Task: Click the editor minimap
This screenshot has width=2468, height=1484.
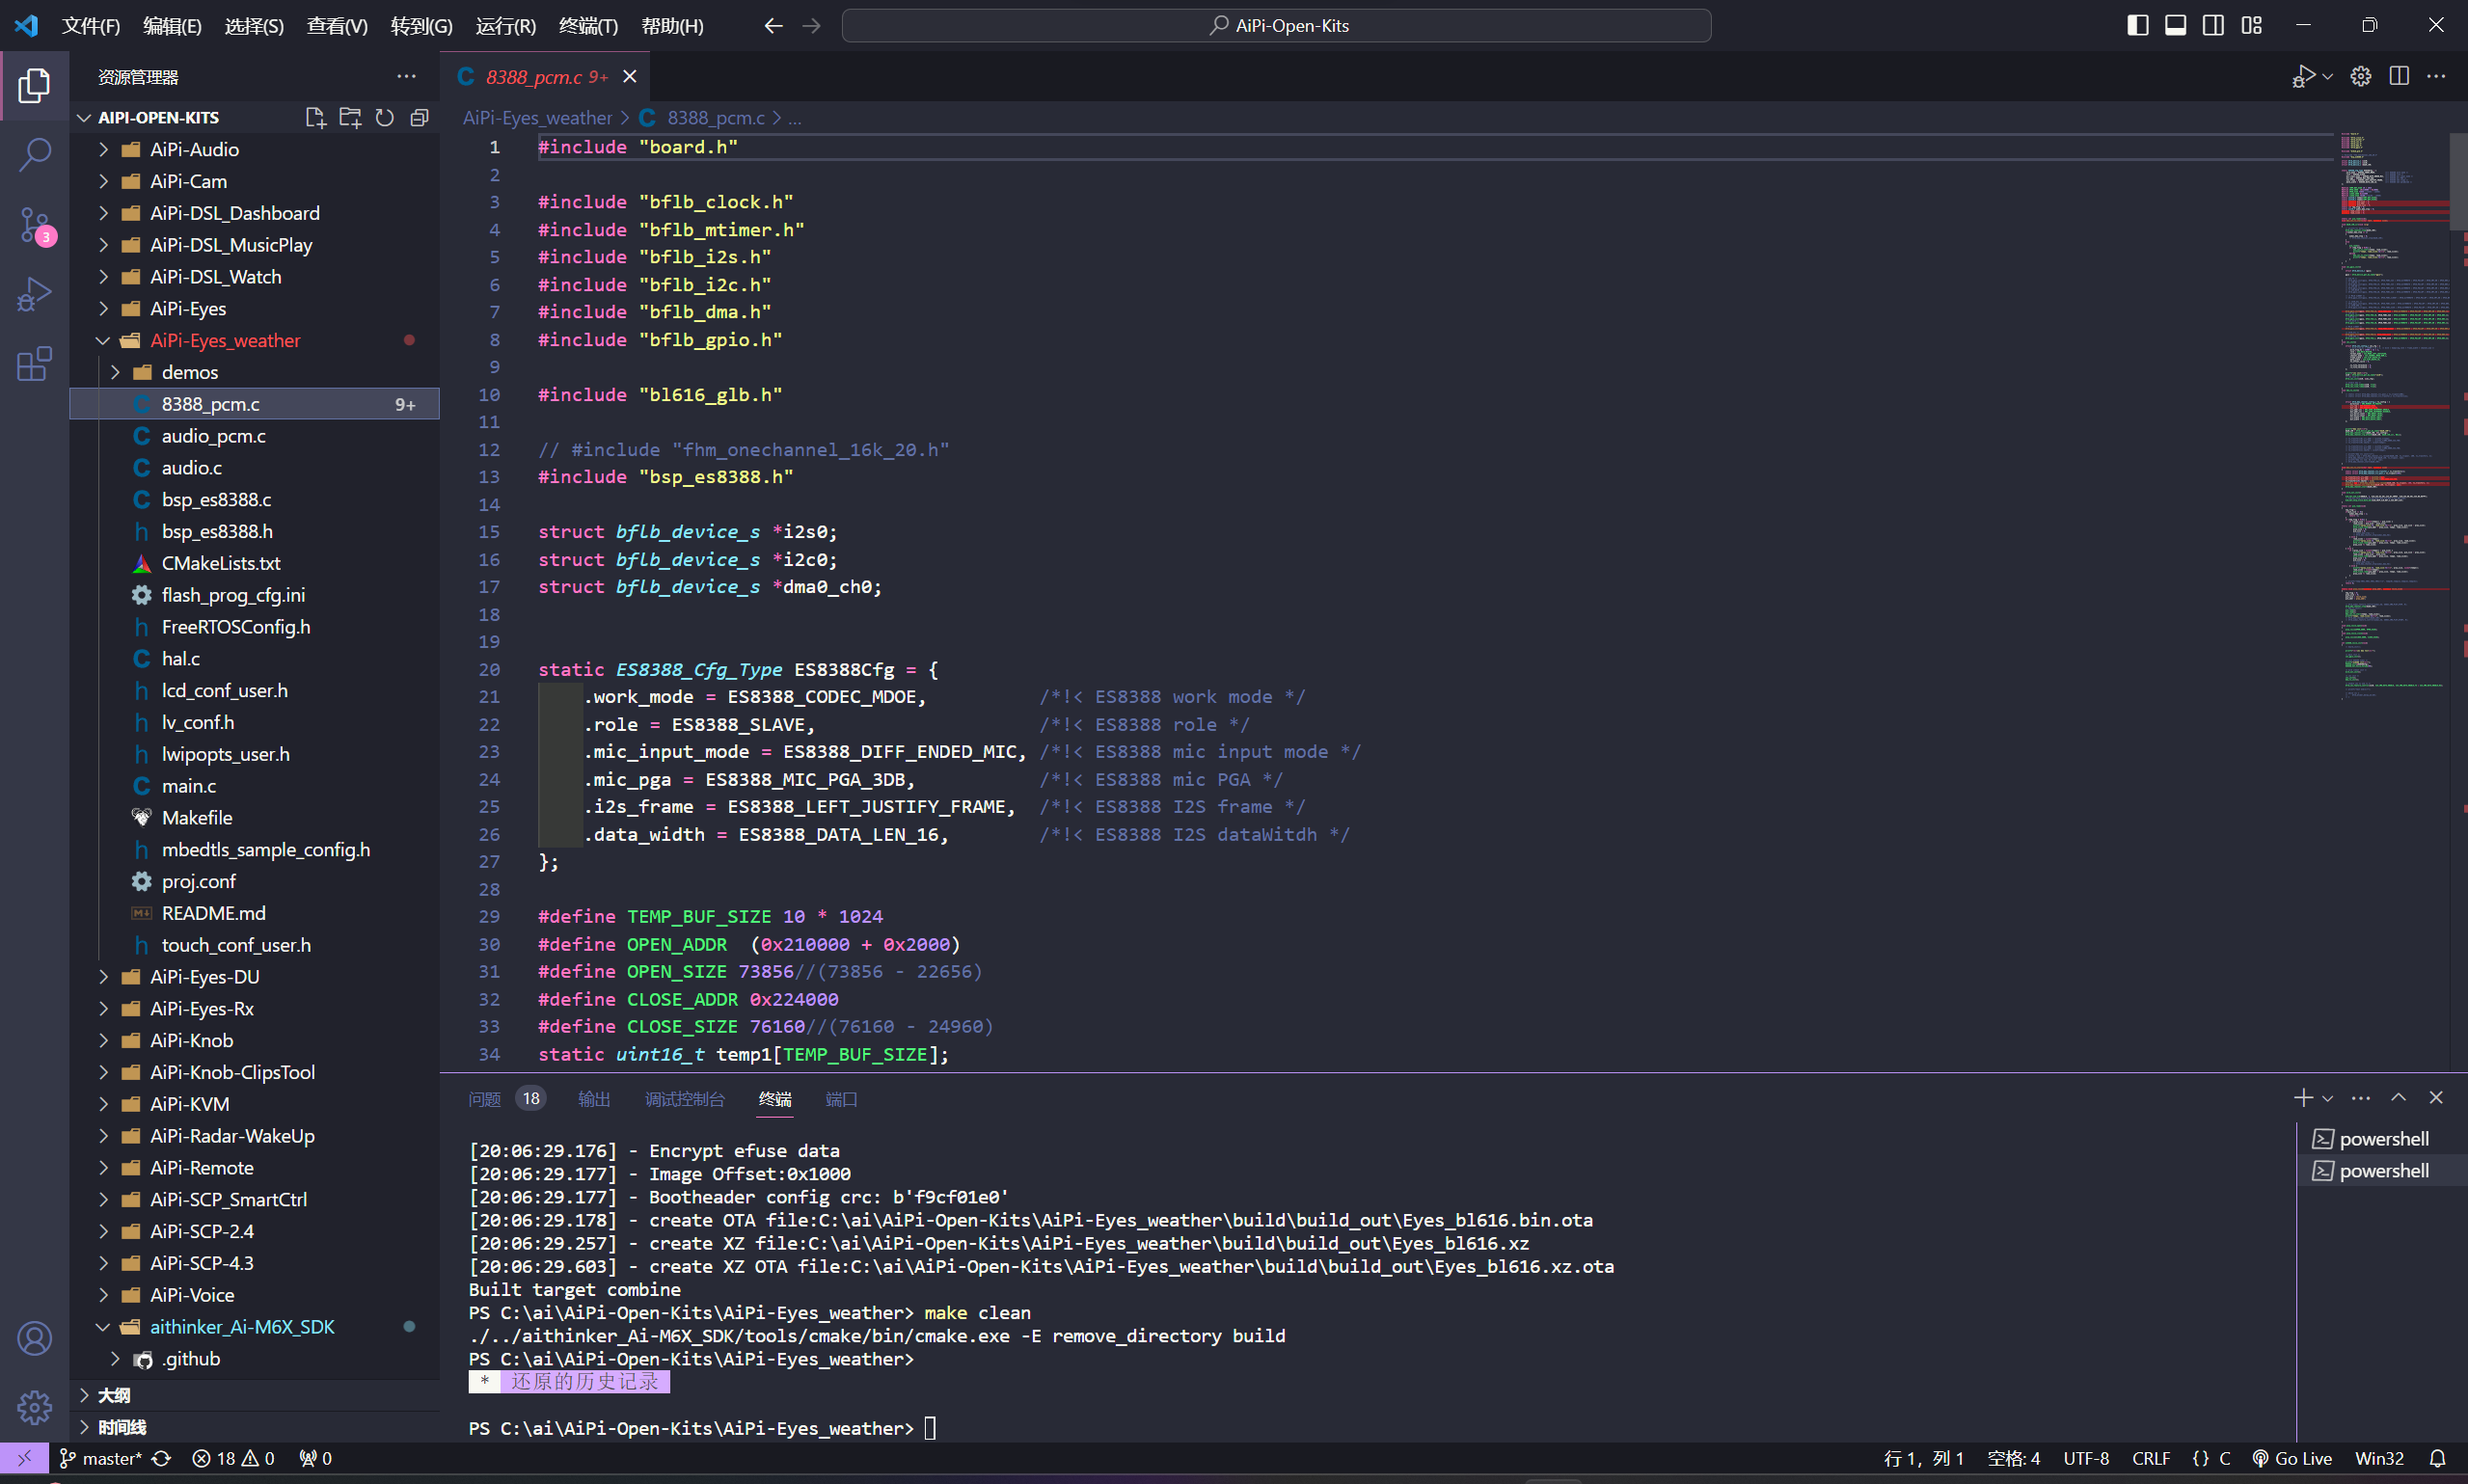Action: point(2393,415)
